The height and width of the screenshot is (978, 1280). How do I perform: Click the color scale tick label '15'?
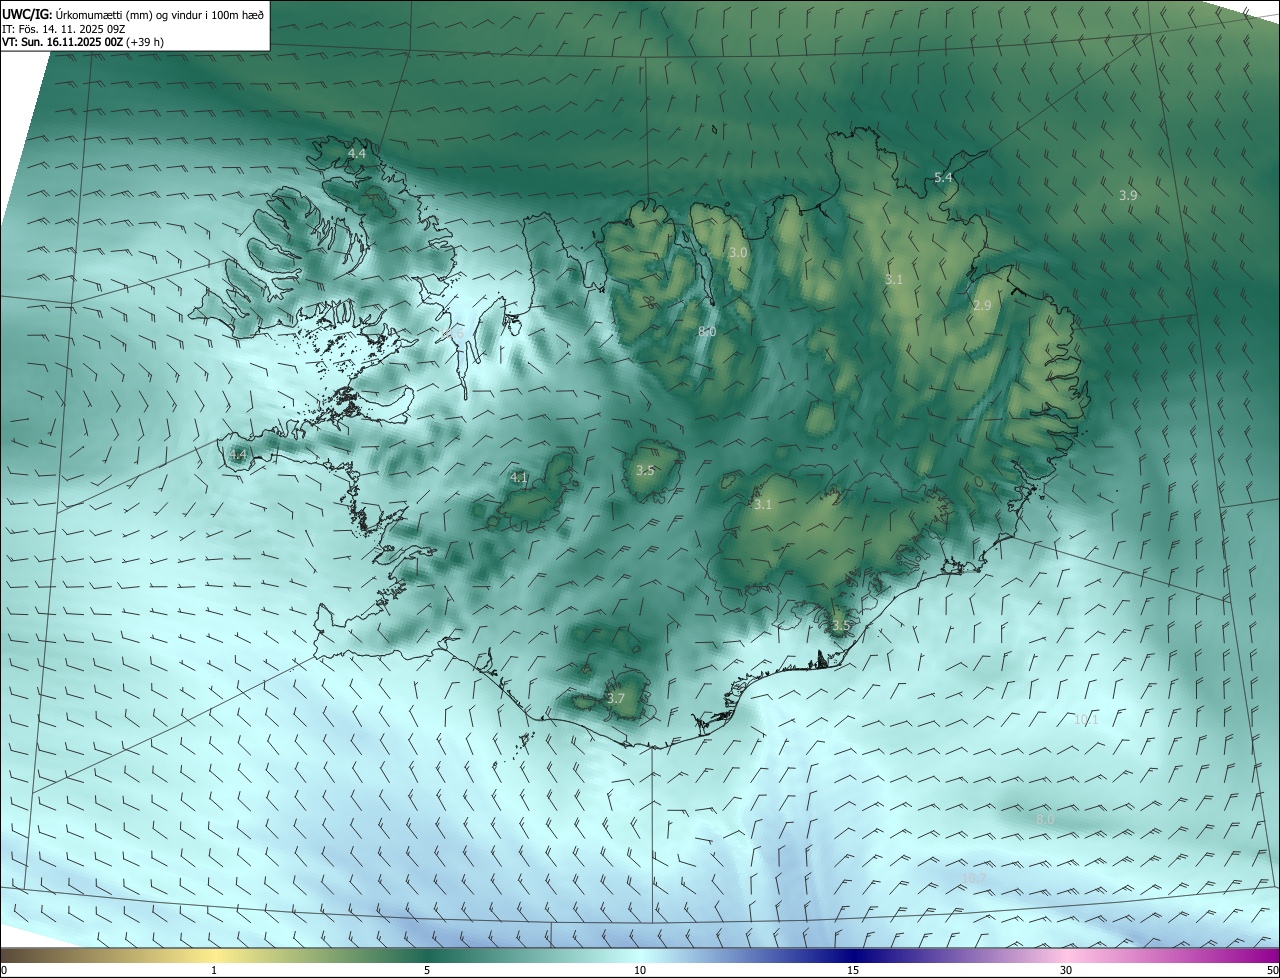(x=853, y=970)
